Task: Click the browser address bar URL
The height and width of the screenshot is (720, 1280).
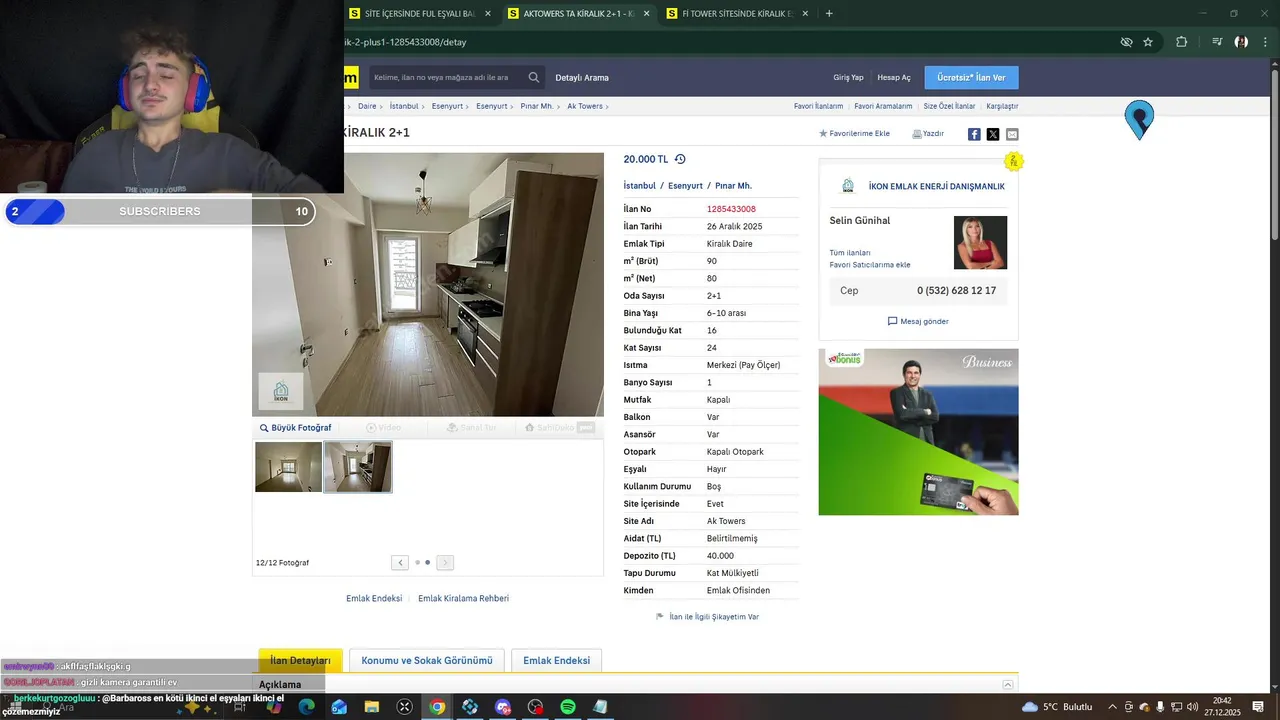Action: click(x=406, y=42)
